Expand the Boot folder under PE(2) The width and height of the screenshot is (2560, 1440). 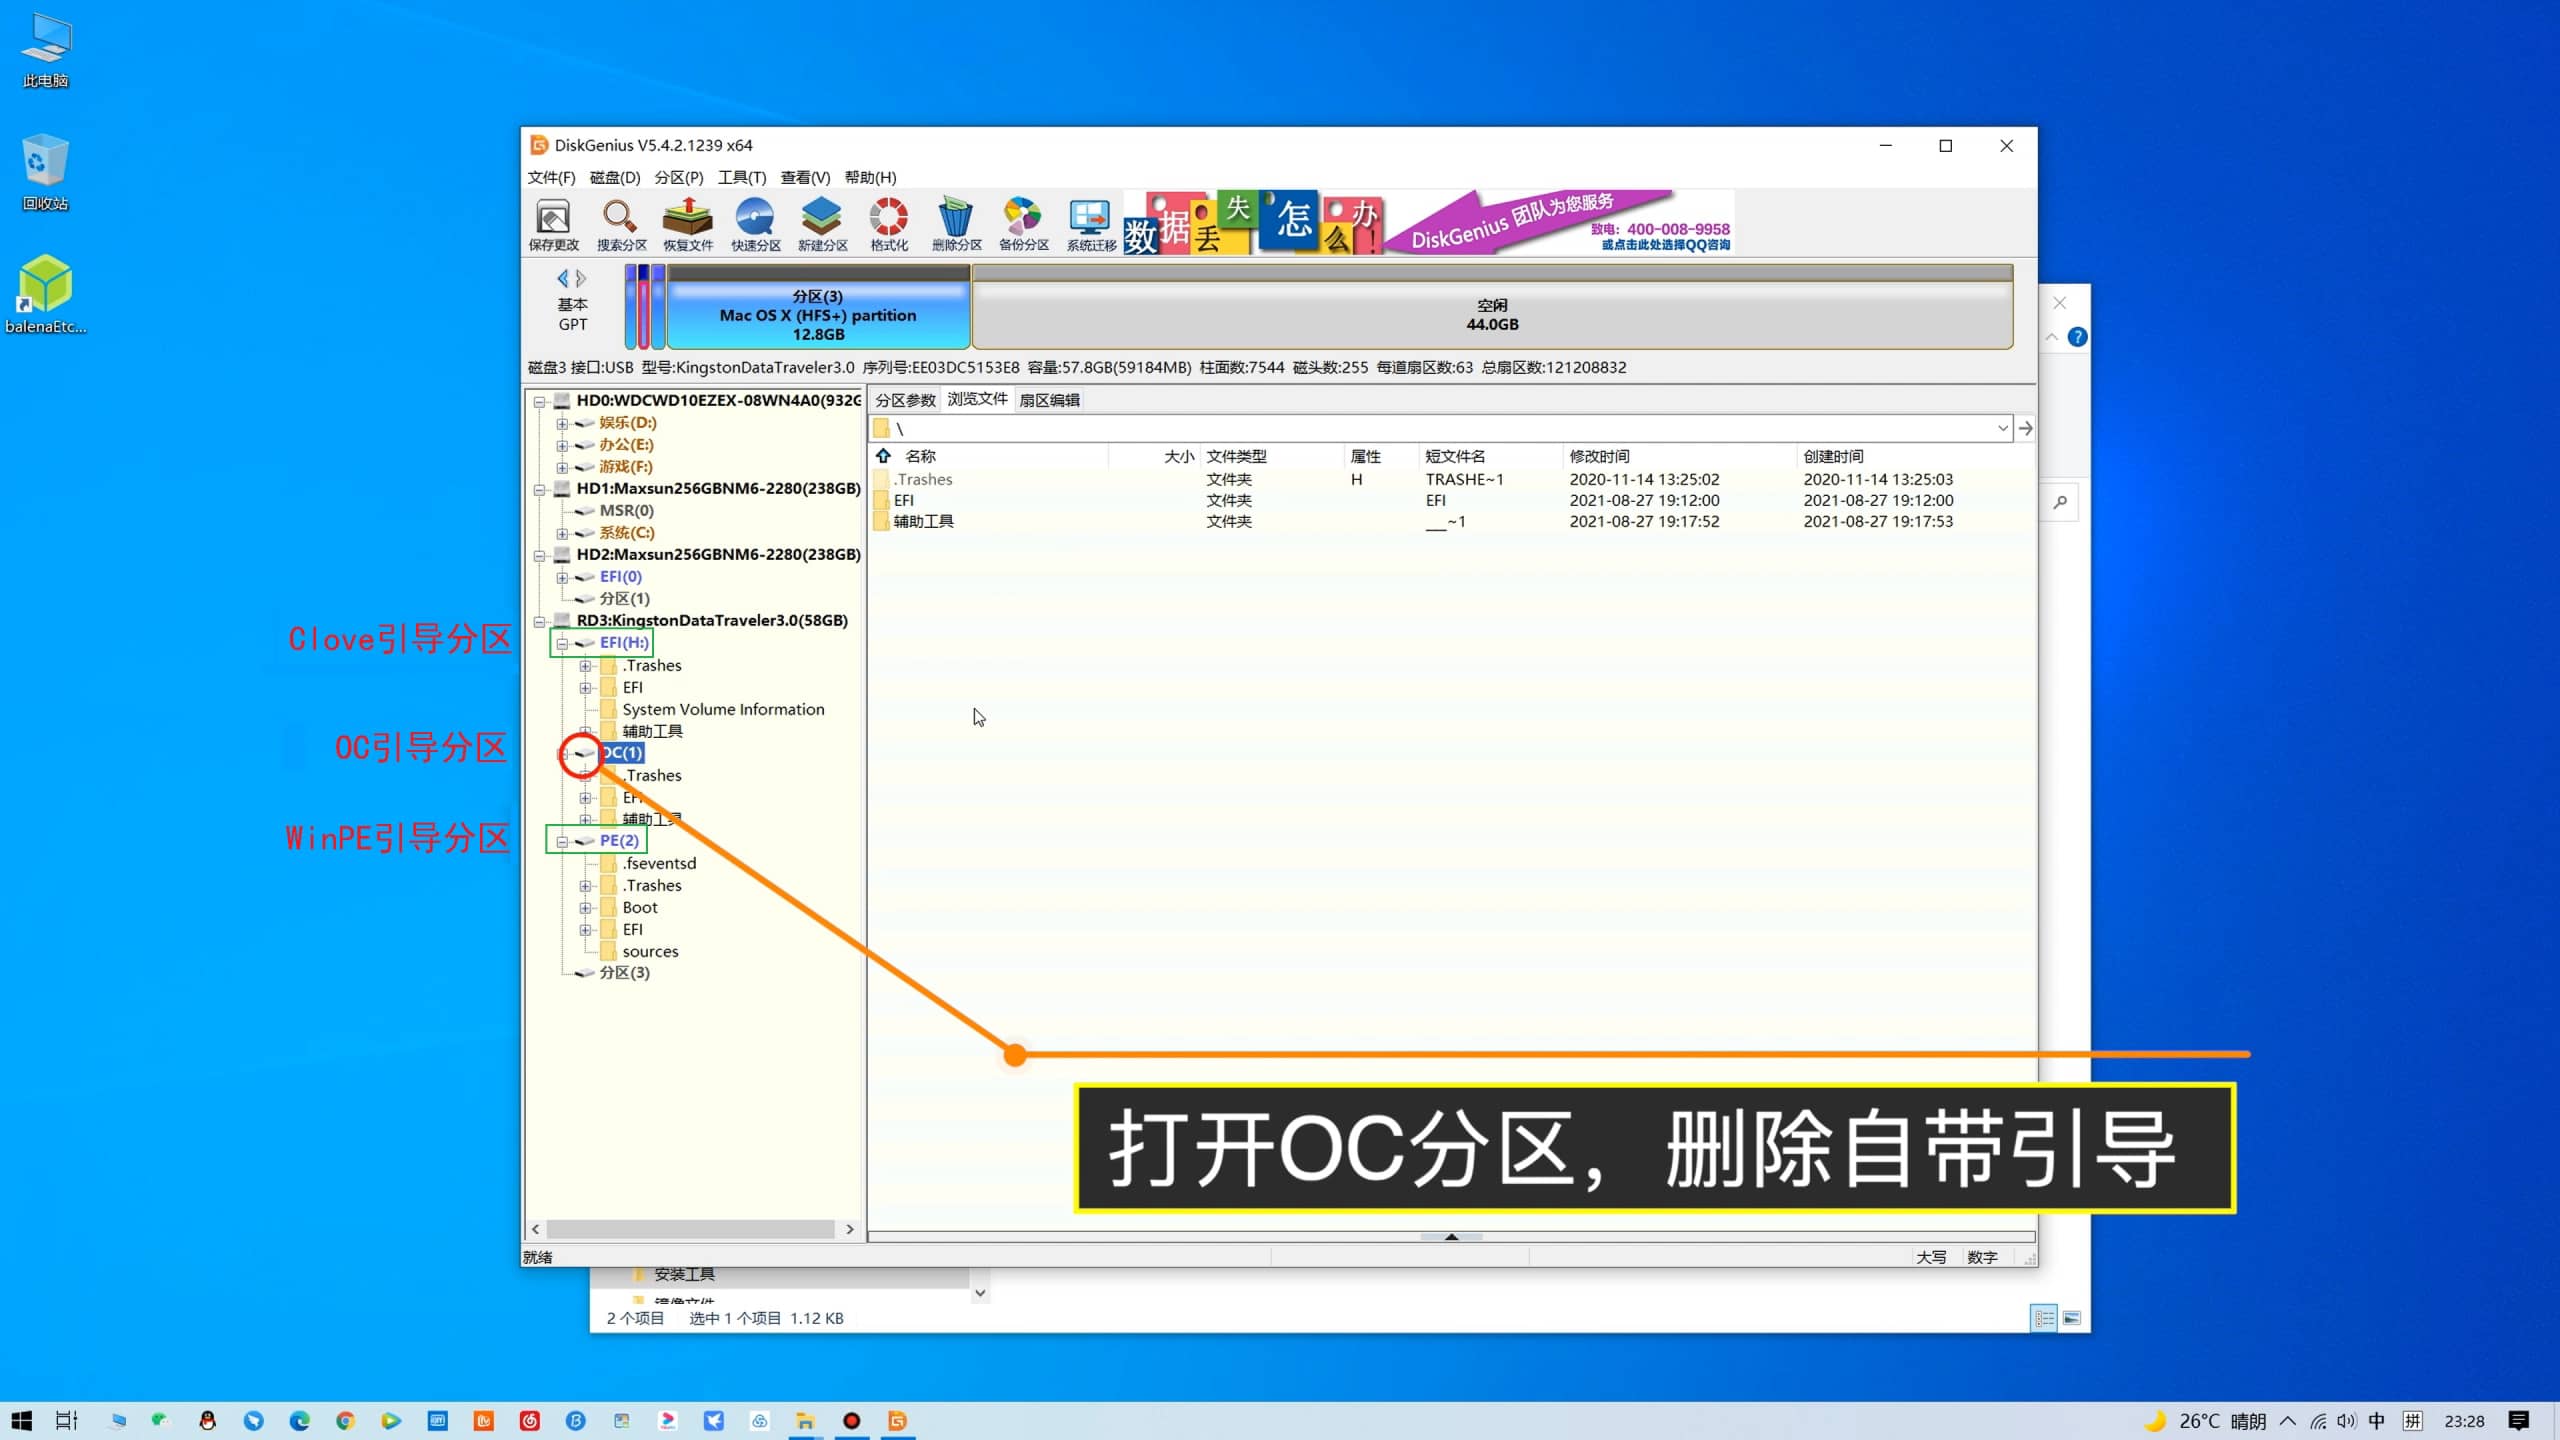coord(586,908)
